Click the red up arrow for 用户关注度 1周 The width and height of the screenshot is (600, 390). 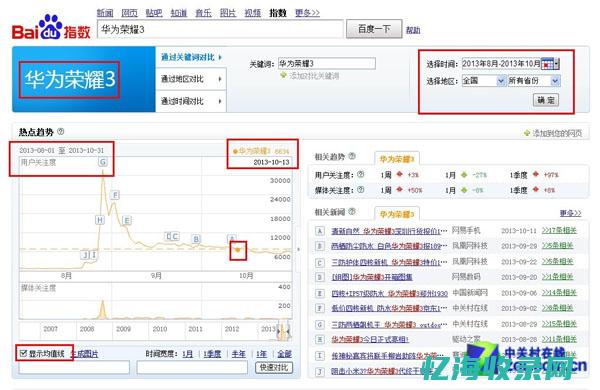399,175
